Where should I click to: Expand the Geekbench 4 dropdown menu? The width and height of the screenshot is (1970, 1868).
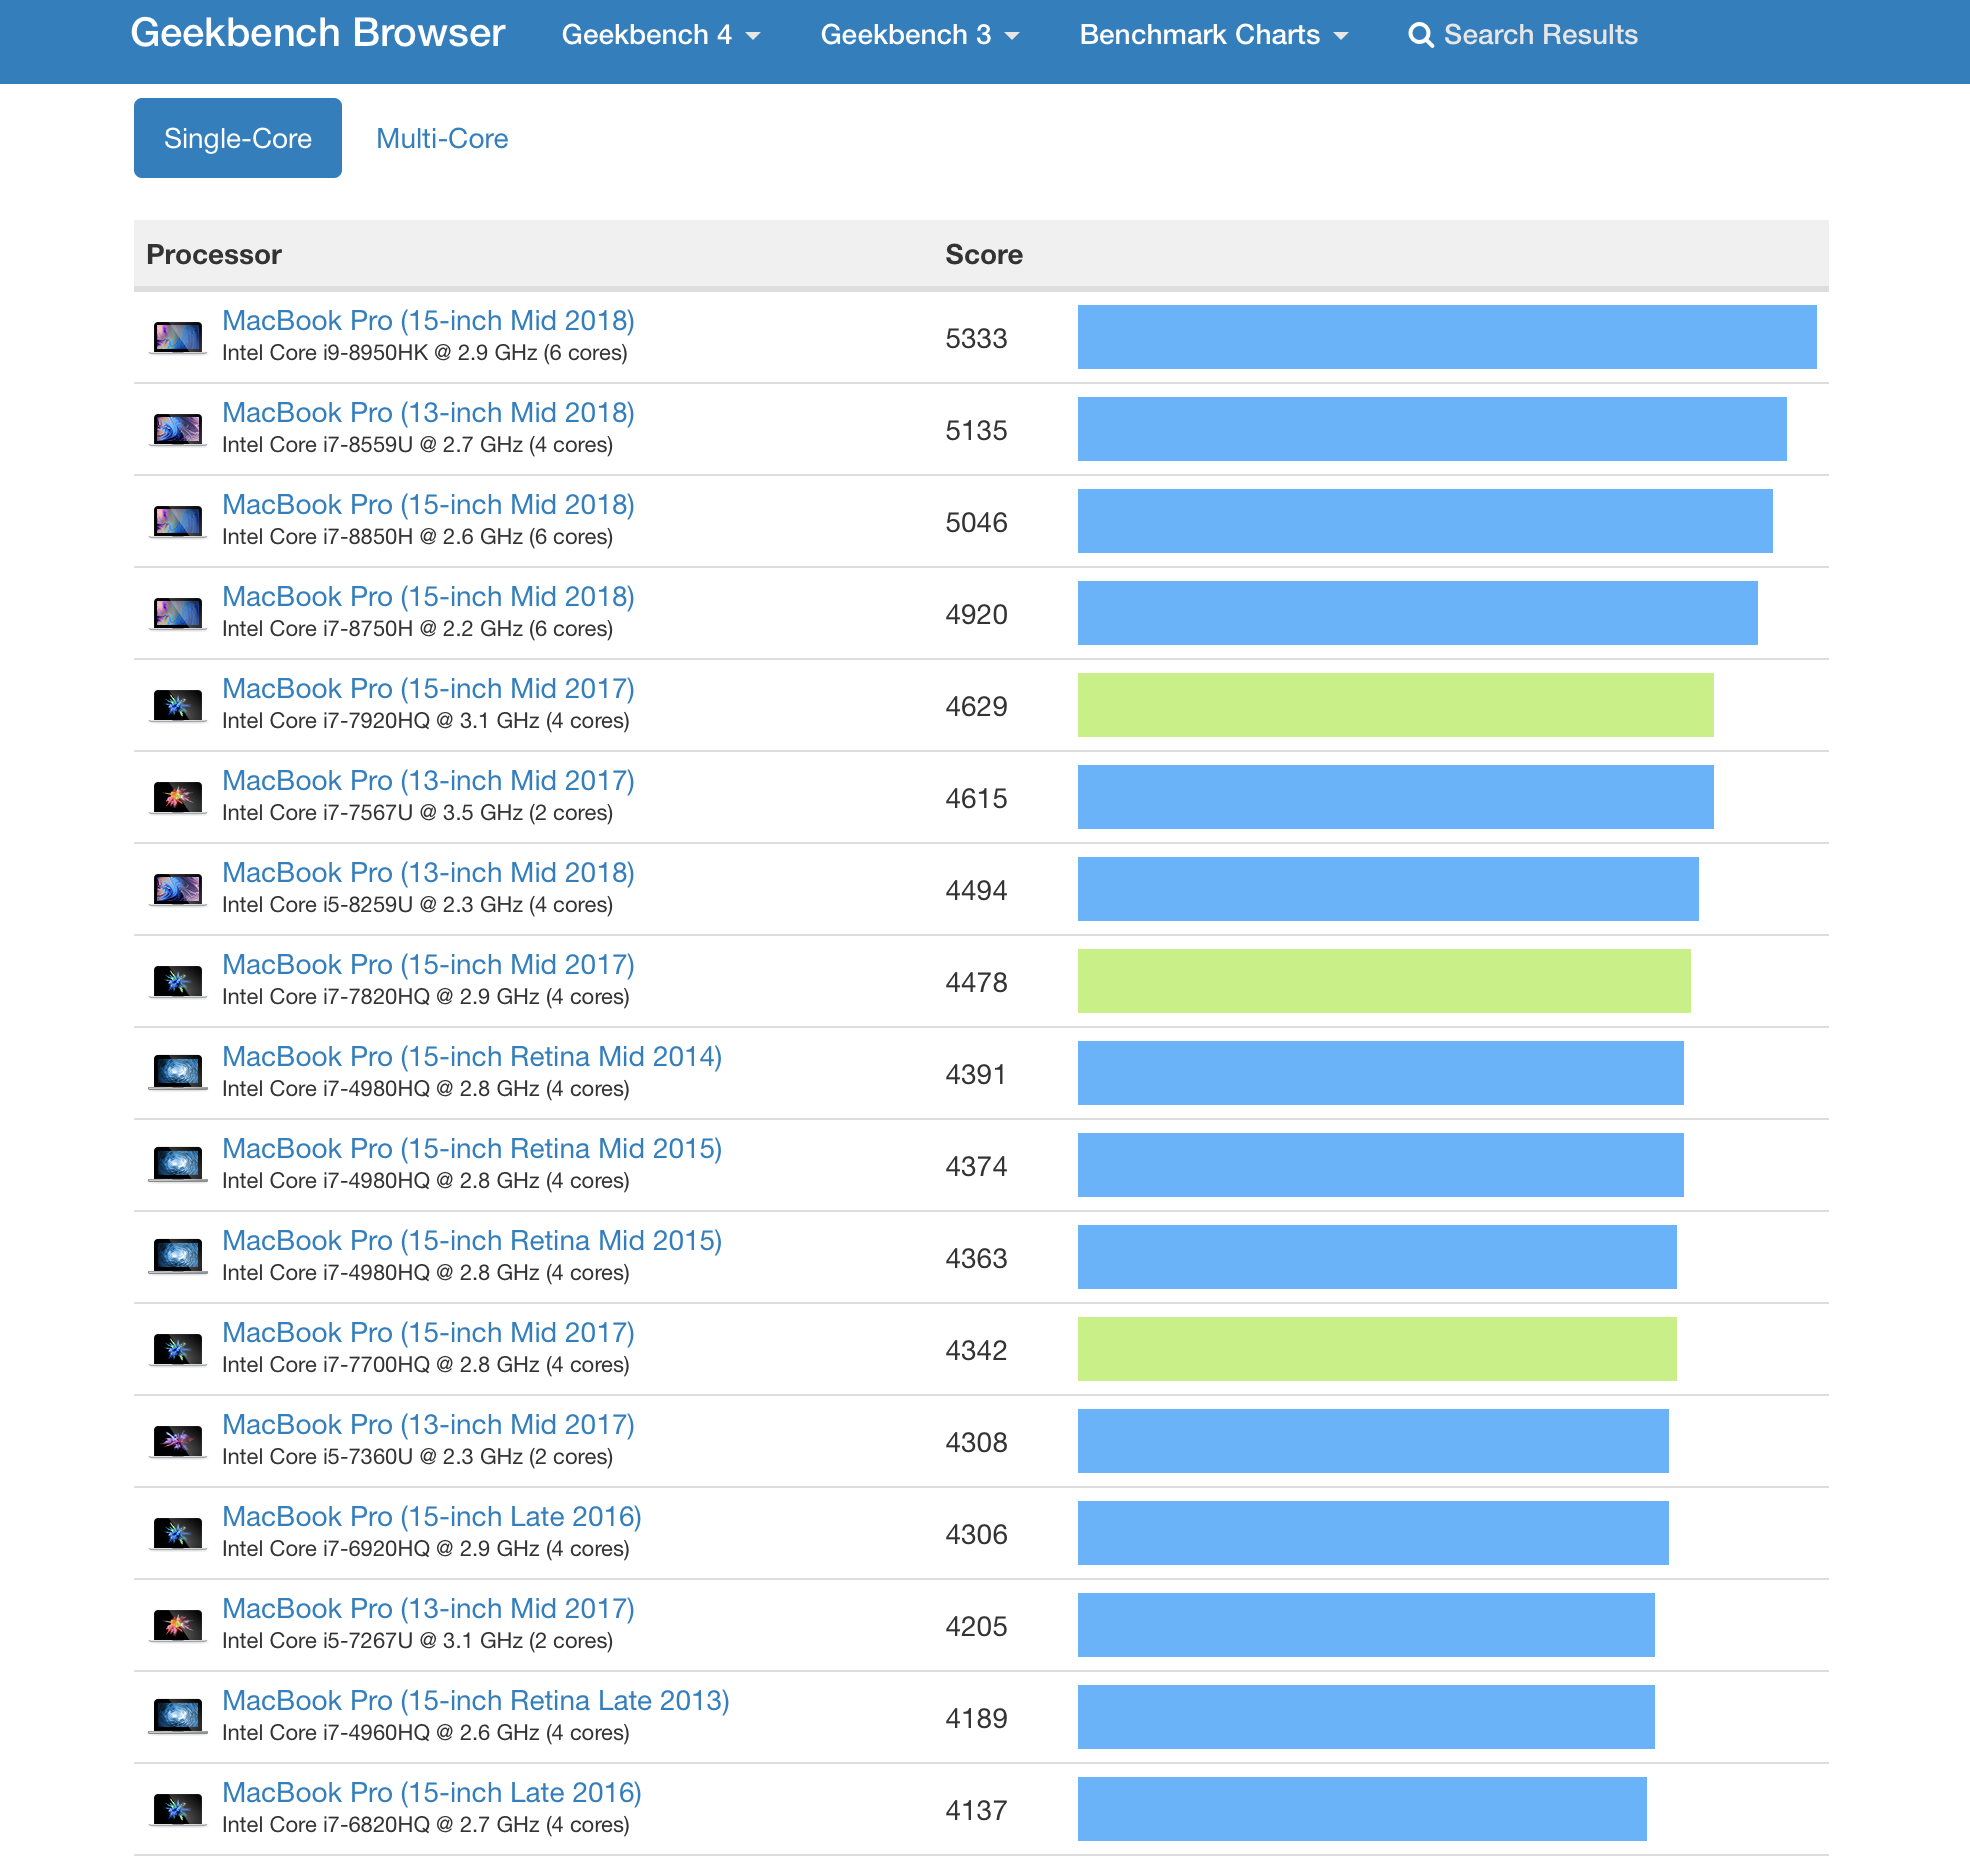(x=661, y=35)
